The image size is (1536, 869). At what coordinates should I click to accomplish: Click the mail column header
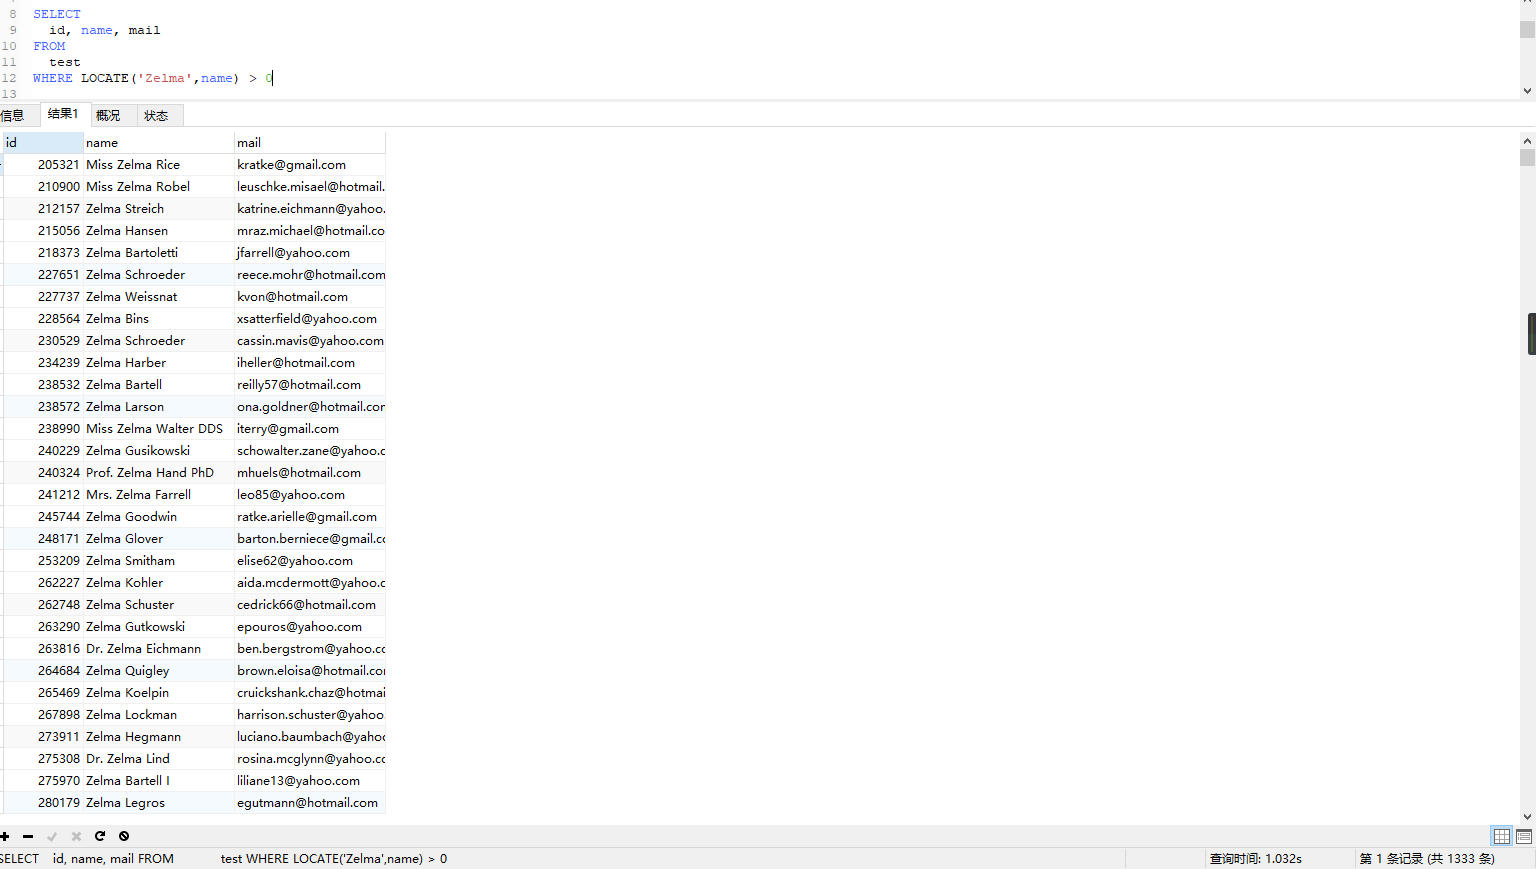309,143
